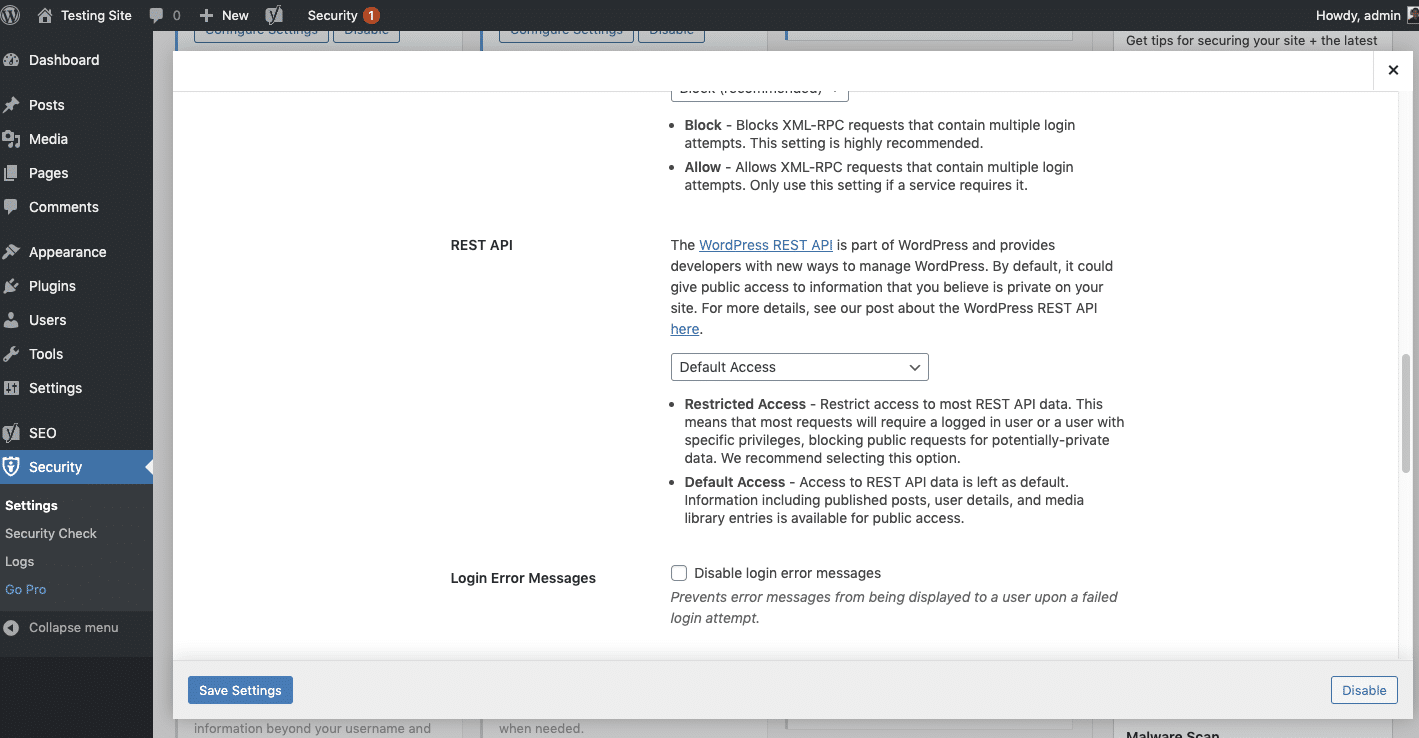Click Howdy, admin account menu

pos(1358,15)
